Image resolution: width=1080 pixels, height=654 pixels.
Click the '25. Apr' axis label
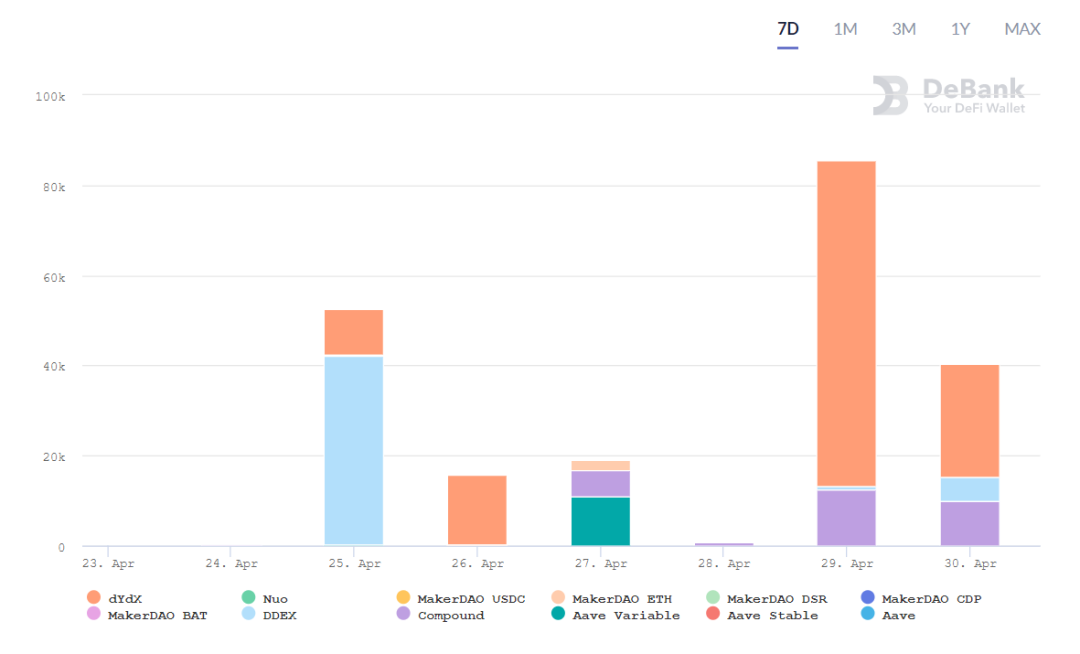[354, 563]
